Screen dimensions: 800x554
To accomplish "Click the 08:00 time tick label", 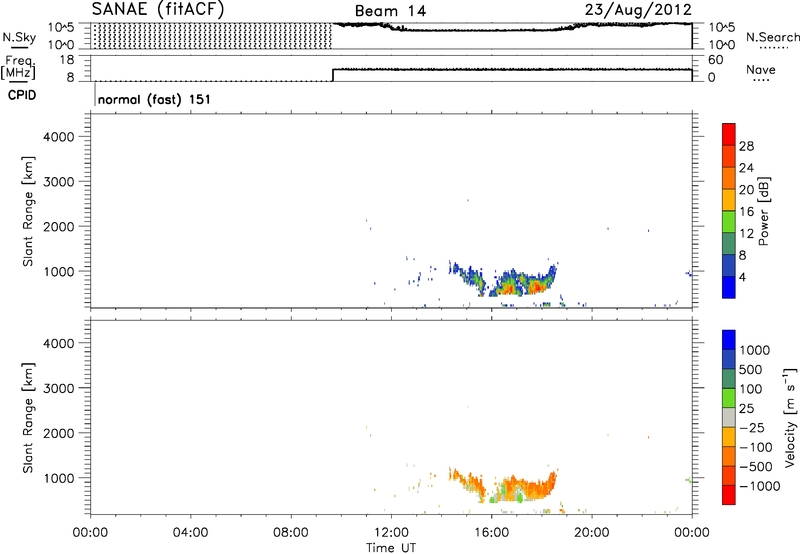I will click(291, 533).
